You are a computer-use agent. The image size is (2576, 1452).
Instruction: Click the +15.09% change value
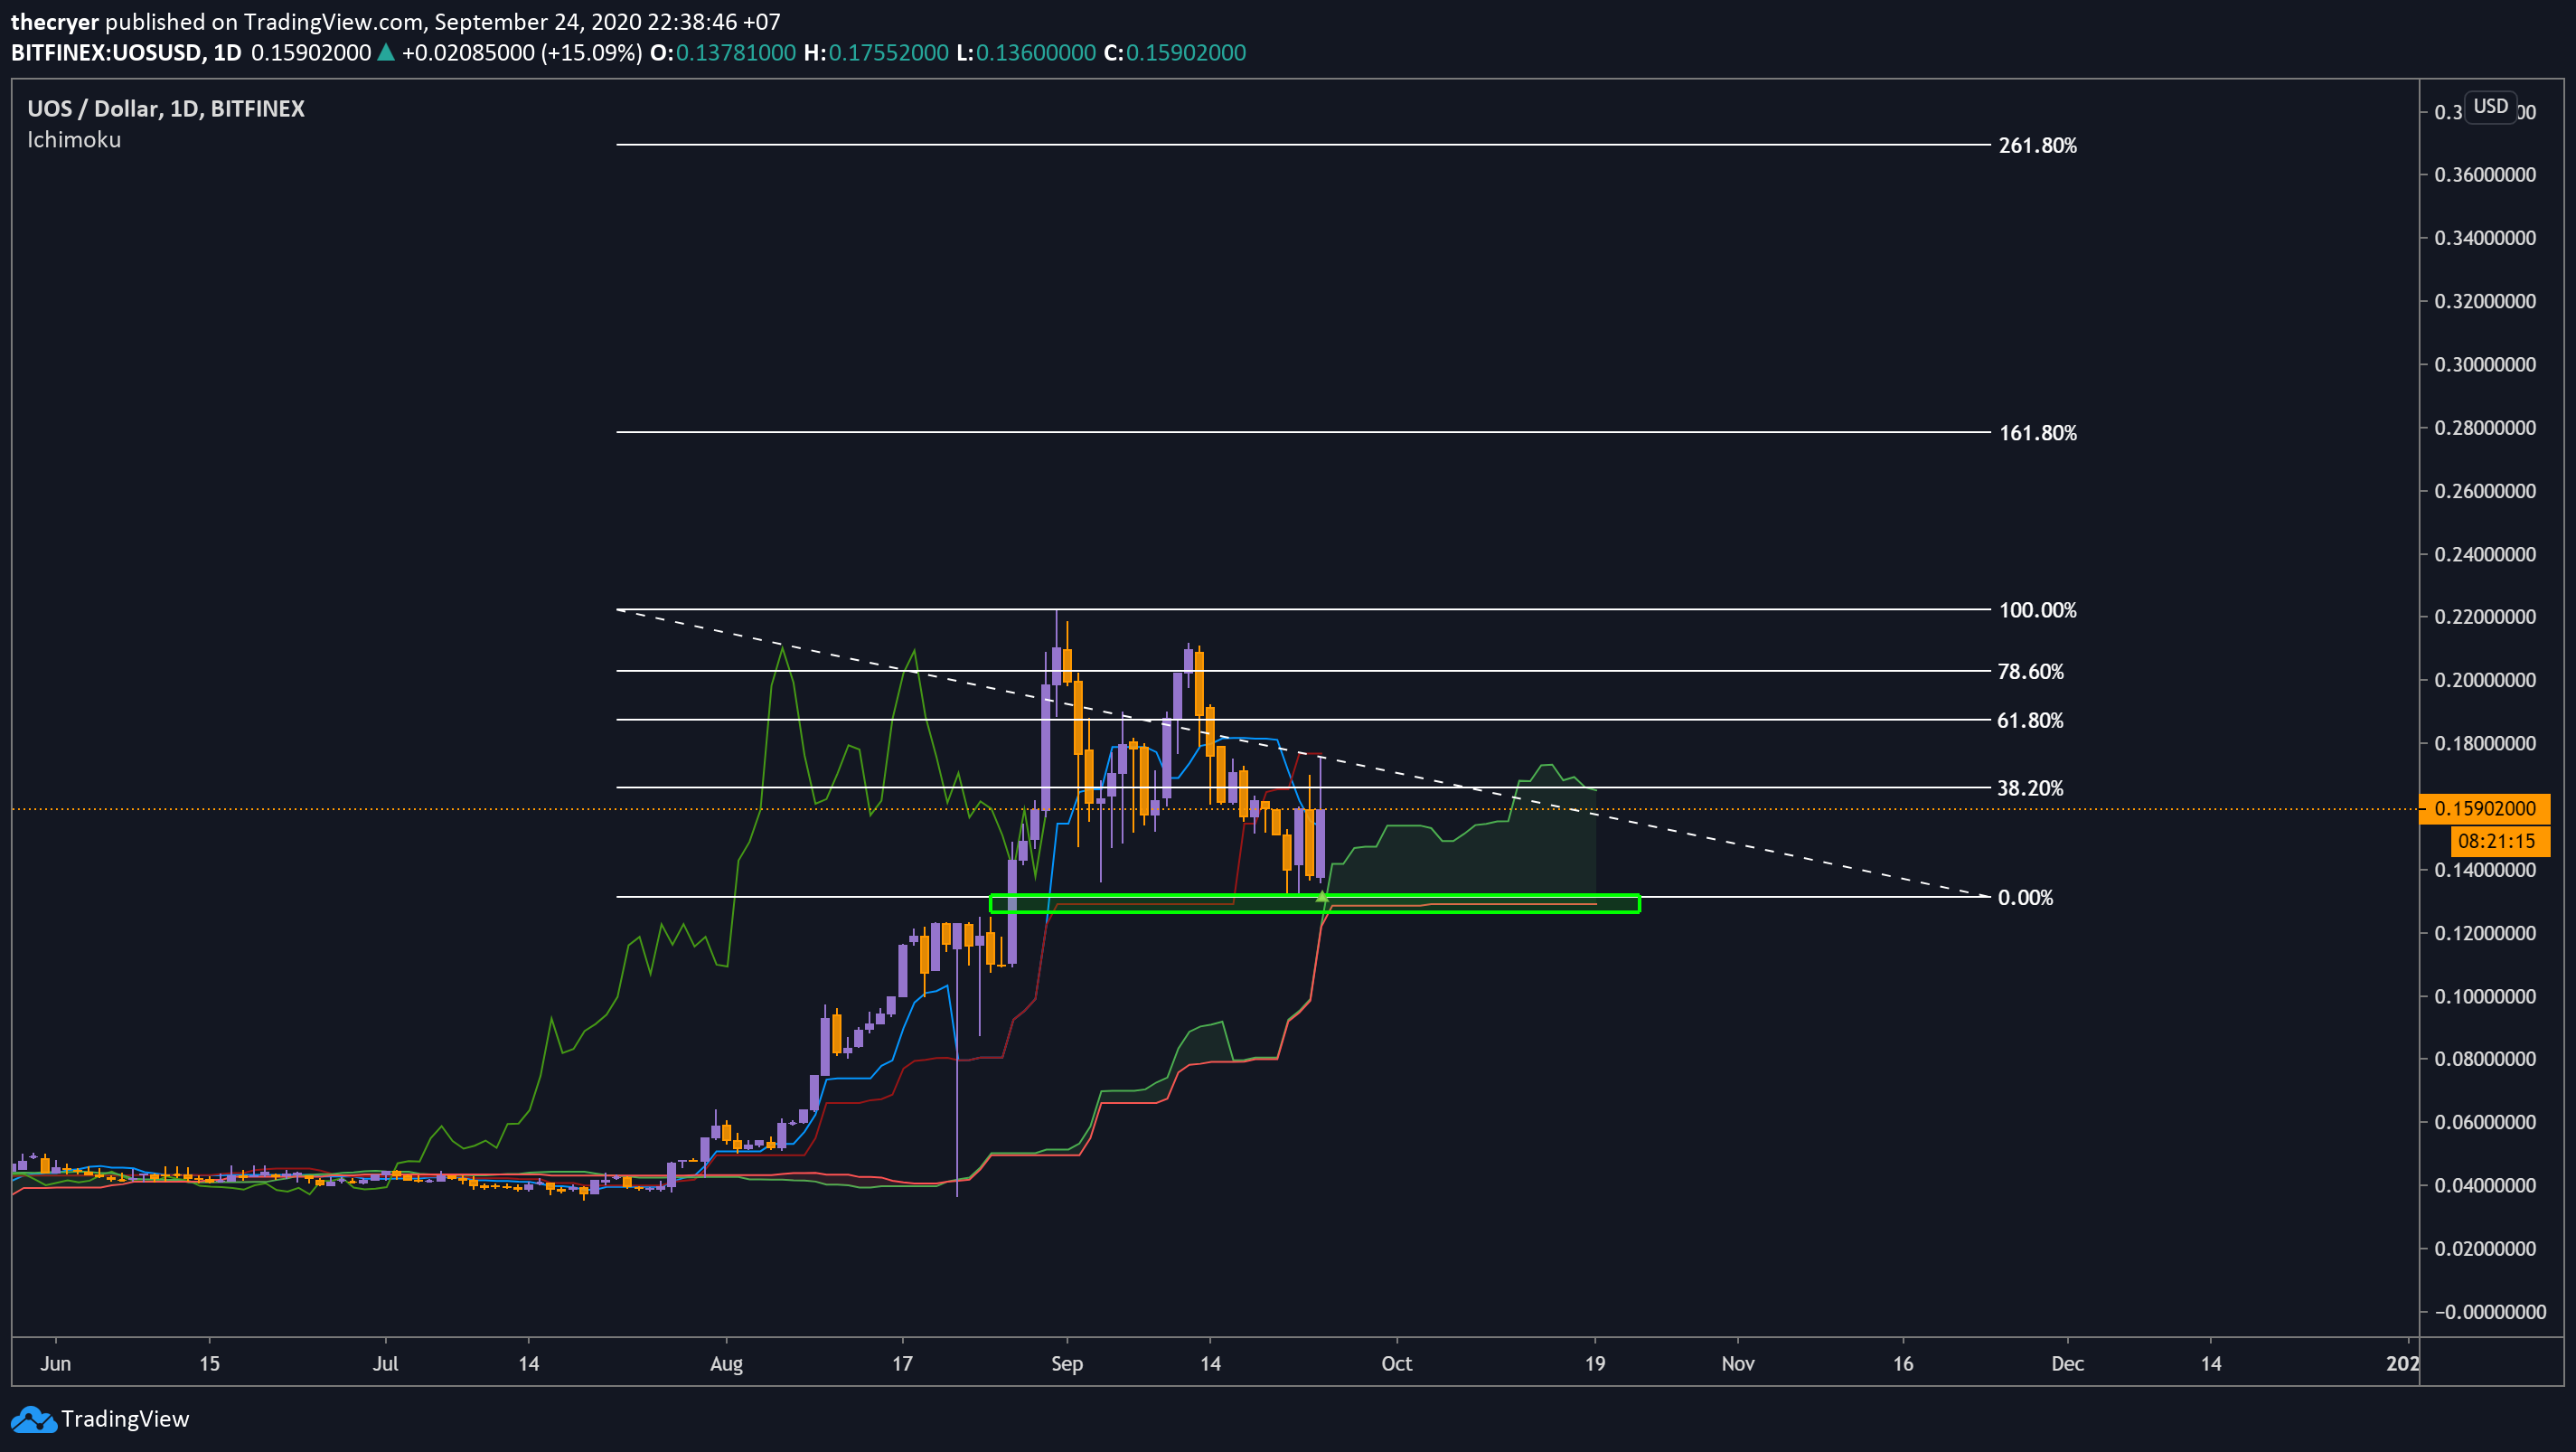pyautogui.click(x=591, y=52)
